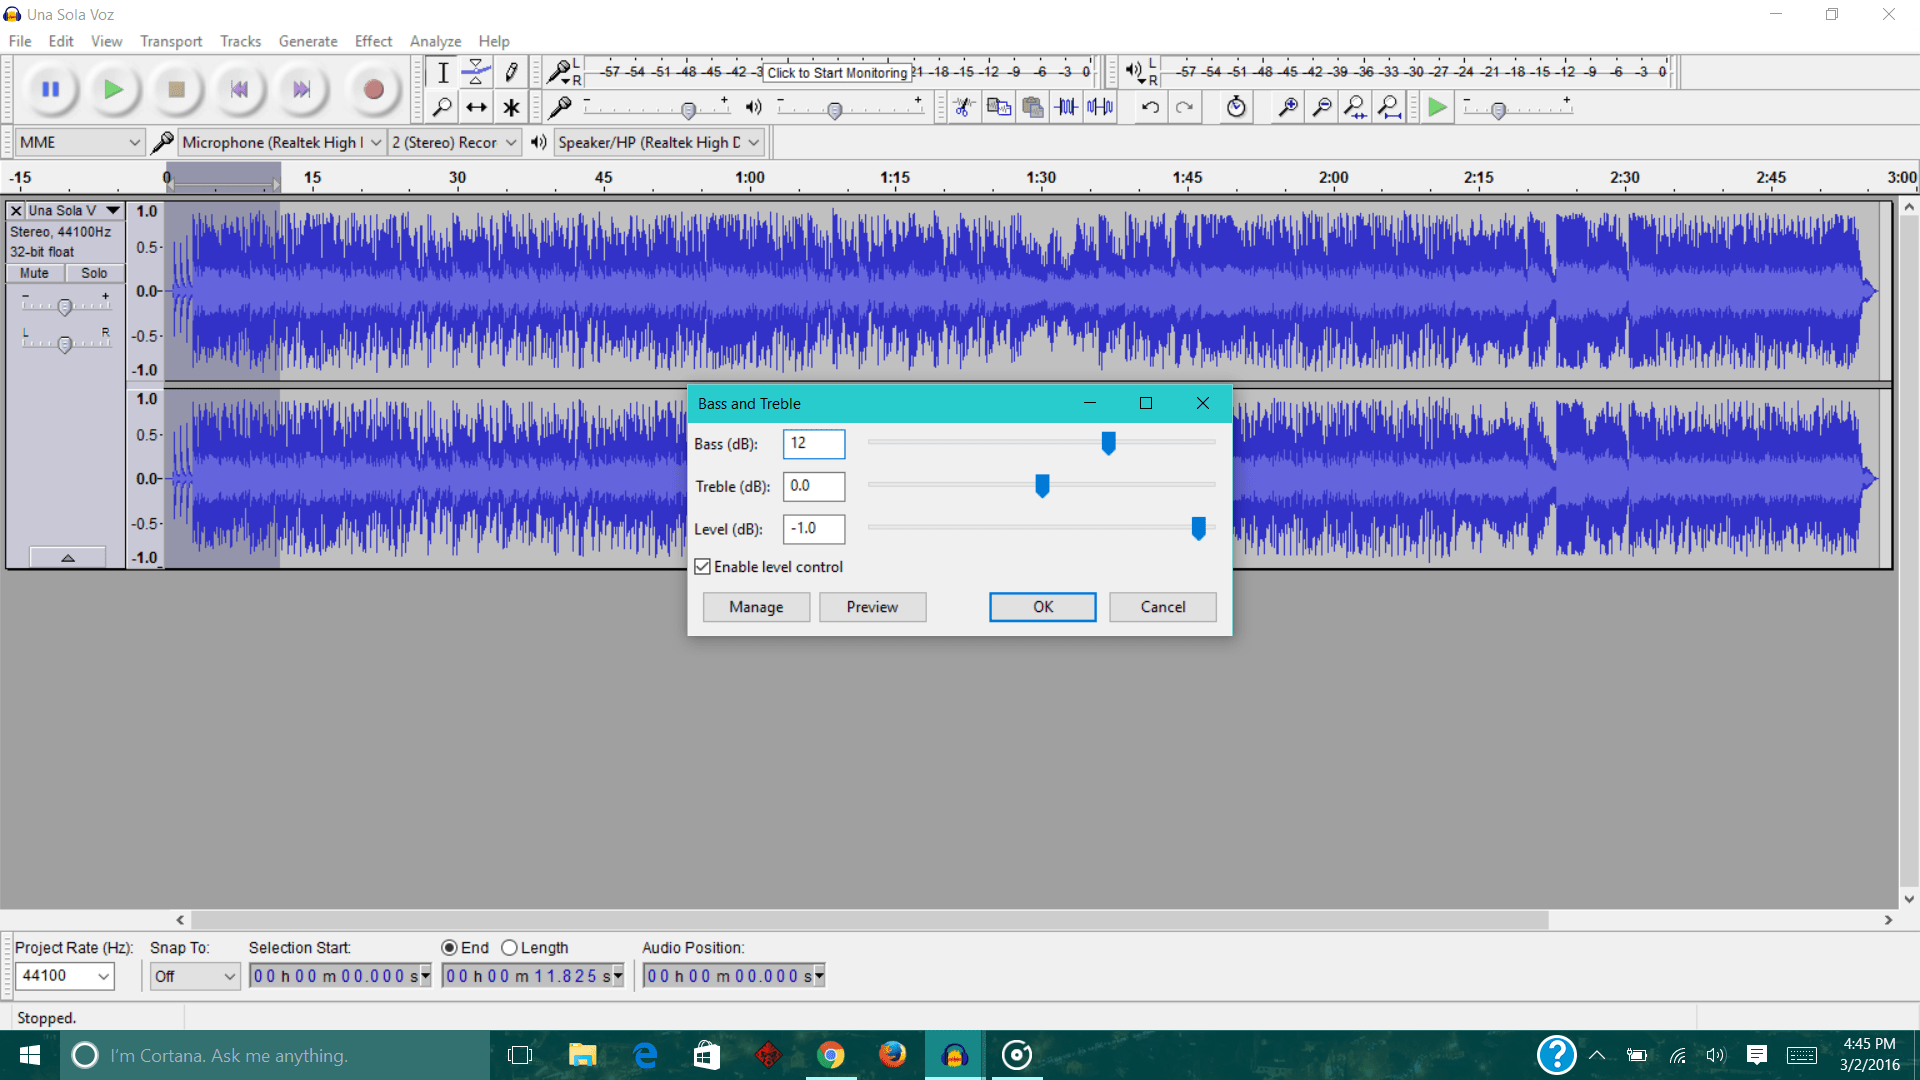Select the Envelope tool
This screenshot has height=1080, width=1920.
coord(476,72)
